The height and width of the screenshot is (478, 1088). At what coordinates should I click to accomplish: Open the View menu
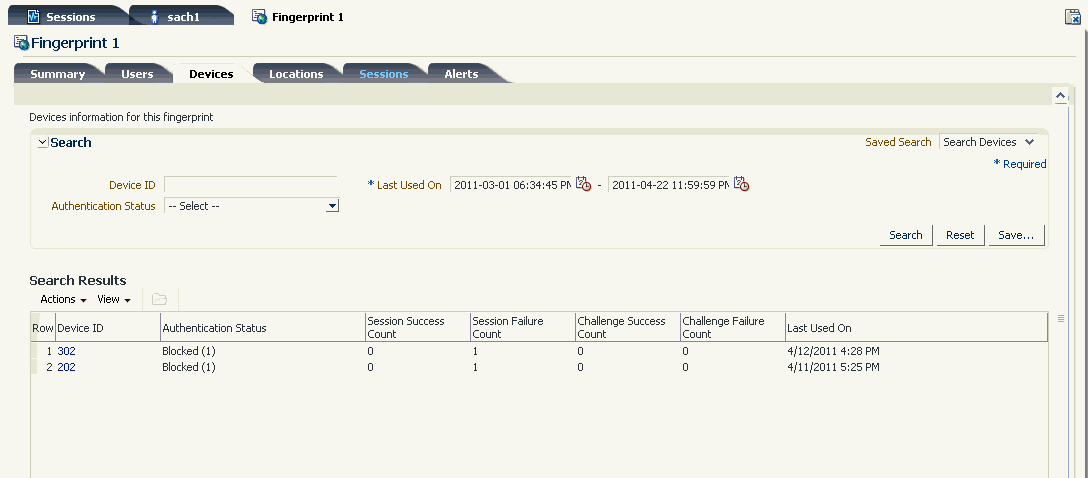pos(114,299)
